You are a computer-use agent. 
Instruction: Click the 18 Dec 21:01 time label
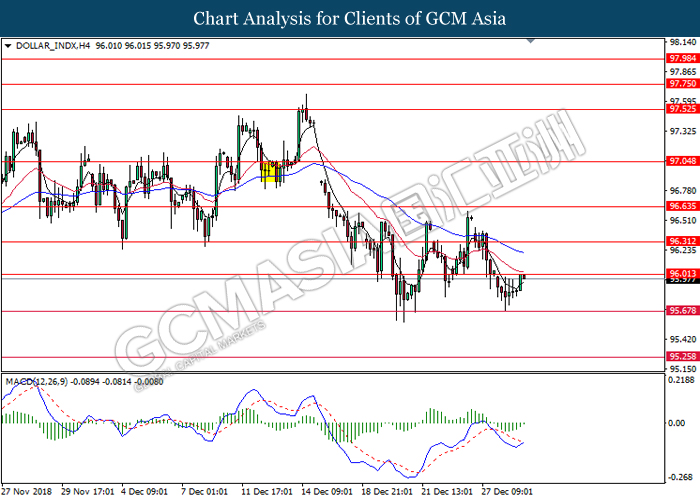[x=387, y=492]
